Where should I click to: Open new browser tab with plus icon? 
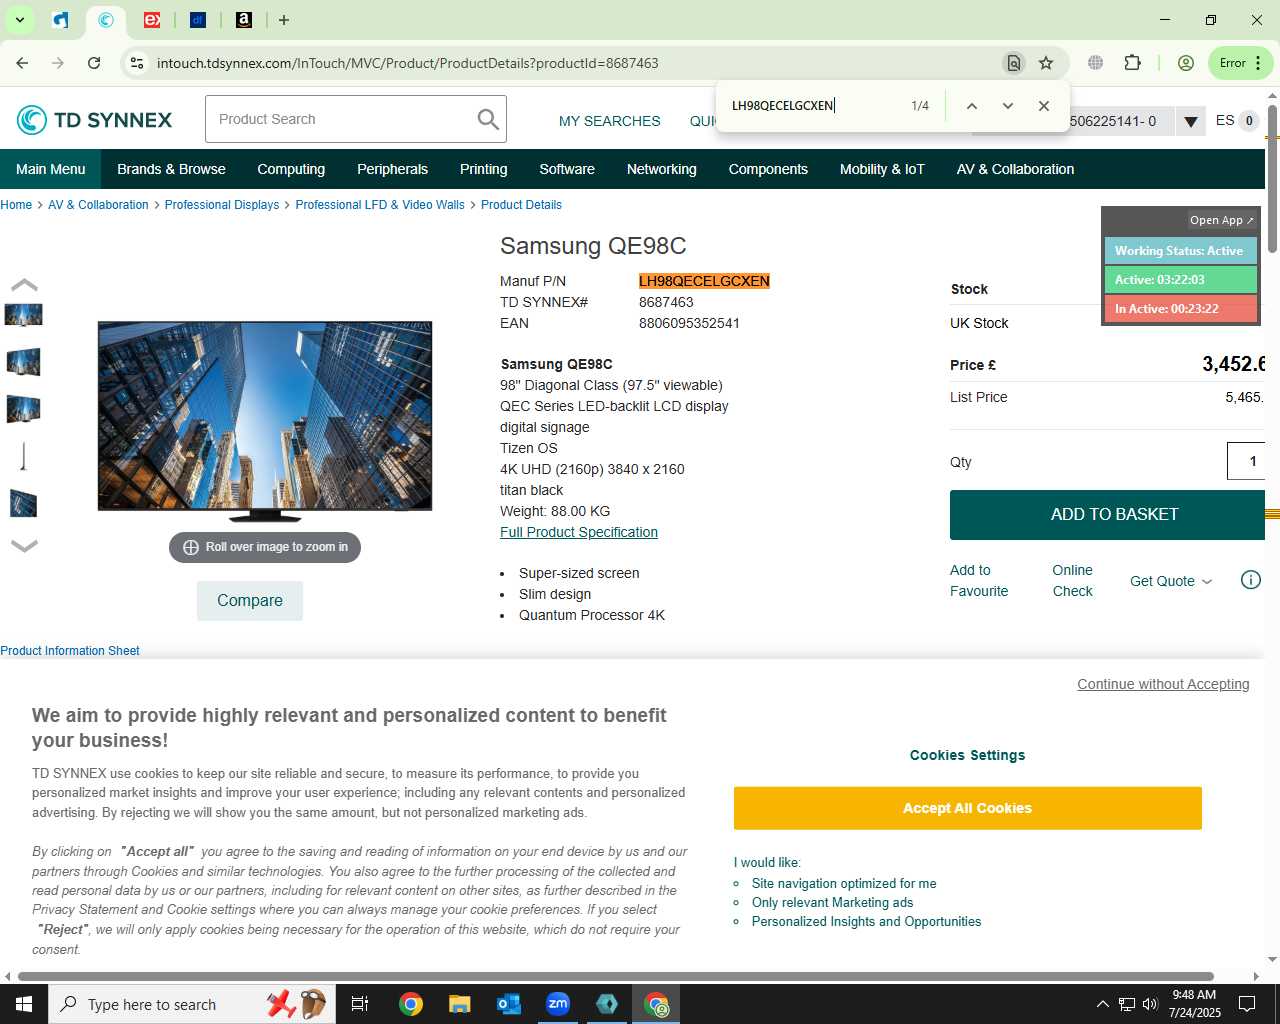[x=284, y=20]
